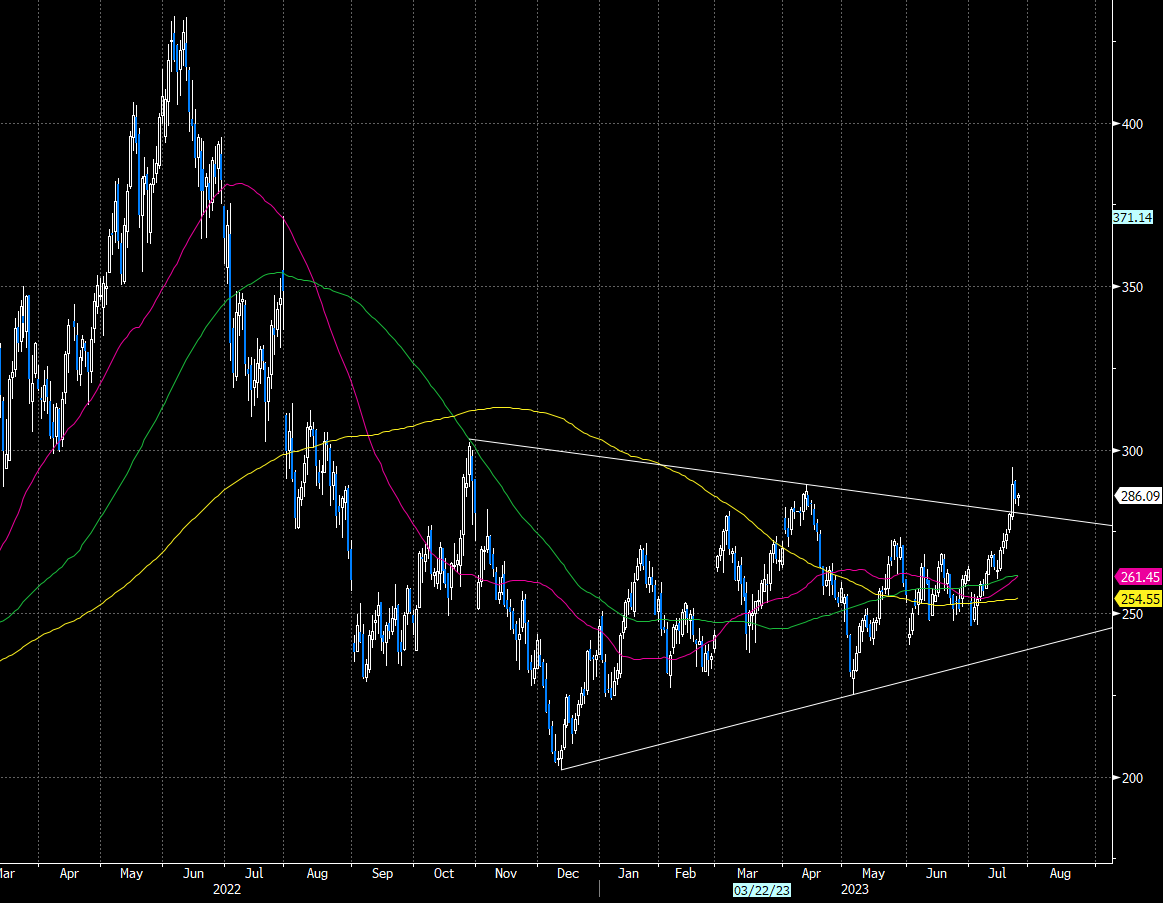
Task: Click the Mar label under 2023
Action: pos(747,873)
